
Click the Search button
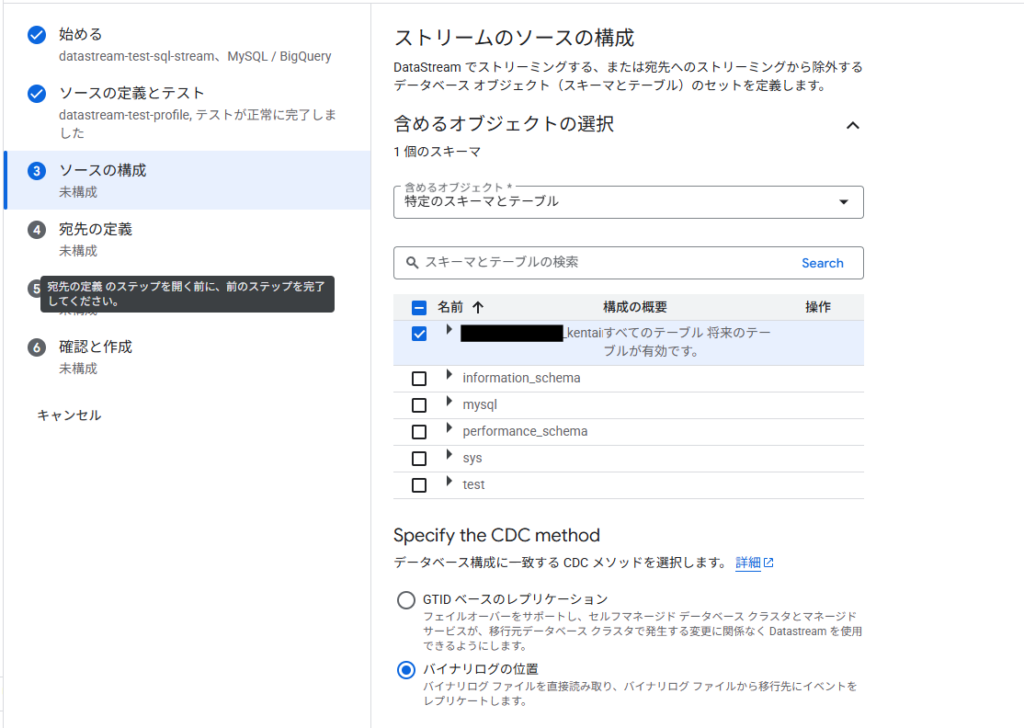tap(822, 263)
